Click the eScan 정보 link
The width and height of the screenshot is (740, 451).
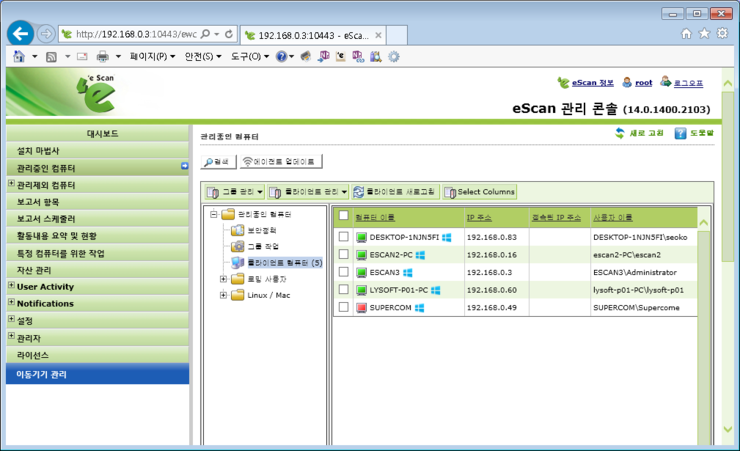(x=592, y=83)
